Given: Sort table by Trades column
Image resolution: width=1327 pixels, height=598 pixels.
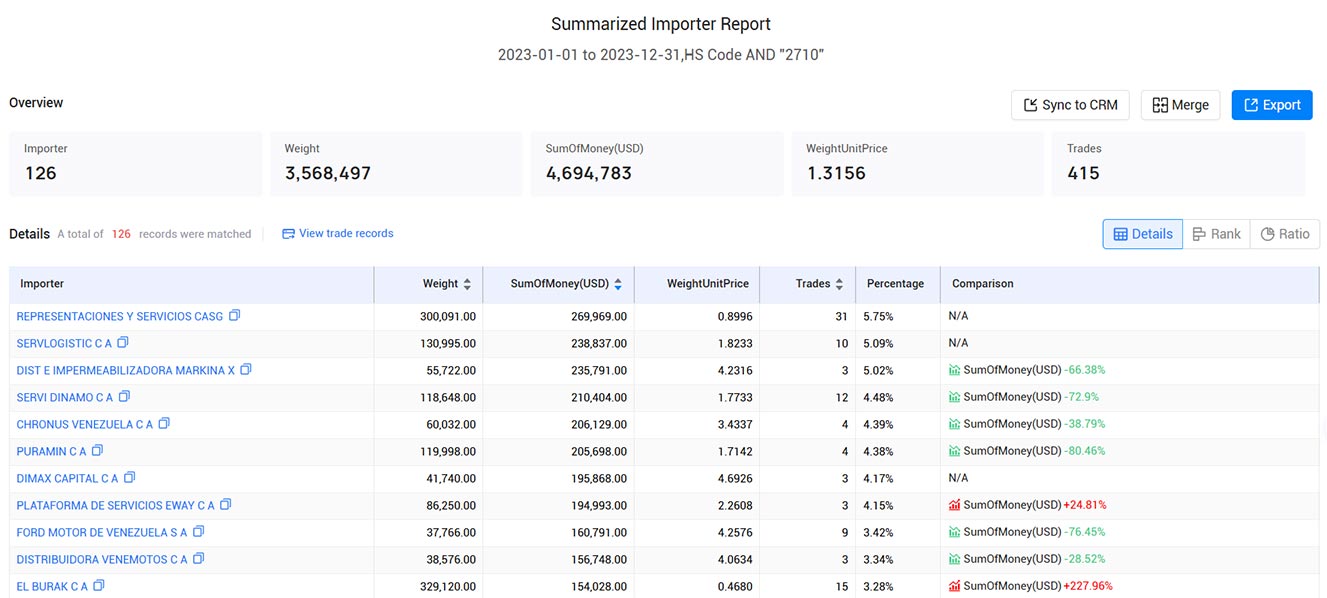Looking at the screenshot, I should pyautogui.click(x=839, y=284).
